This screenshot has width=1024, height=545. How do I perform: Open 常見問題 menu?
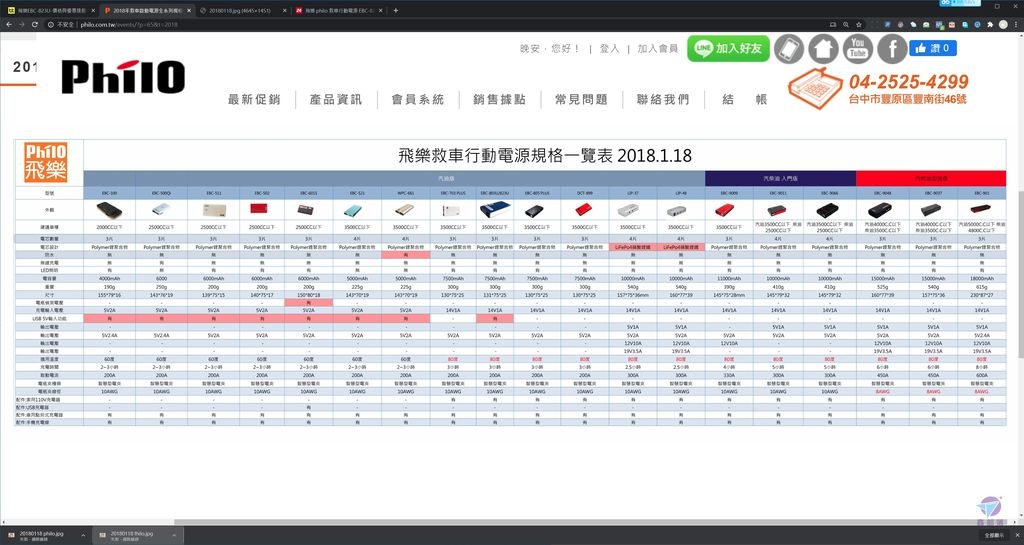[x=581, y=99]
